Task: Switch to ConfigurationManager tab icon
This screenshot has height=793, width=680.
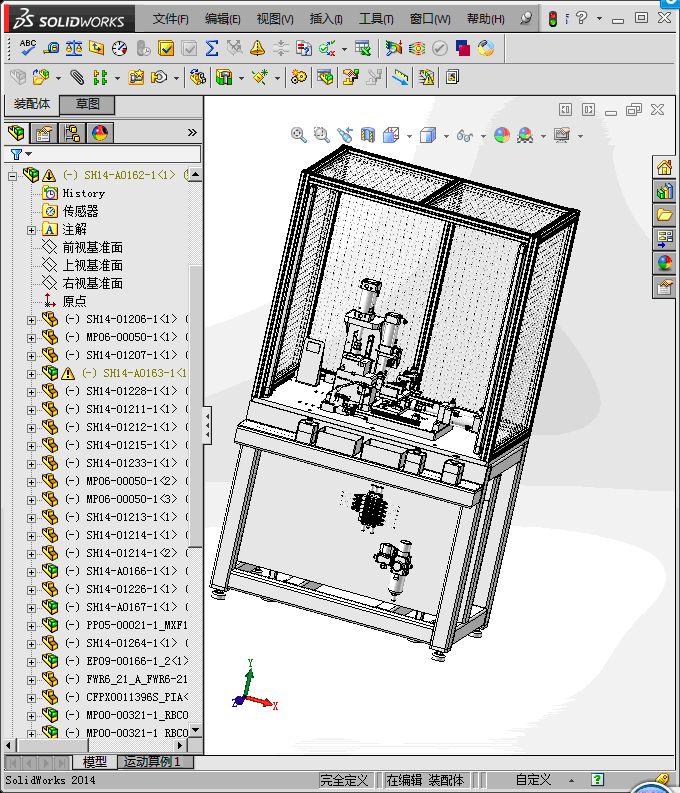Action: coord(72,133)
